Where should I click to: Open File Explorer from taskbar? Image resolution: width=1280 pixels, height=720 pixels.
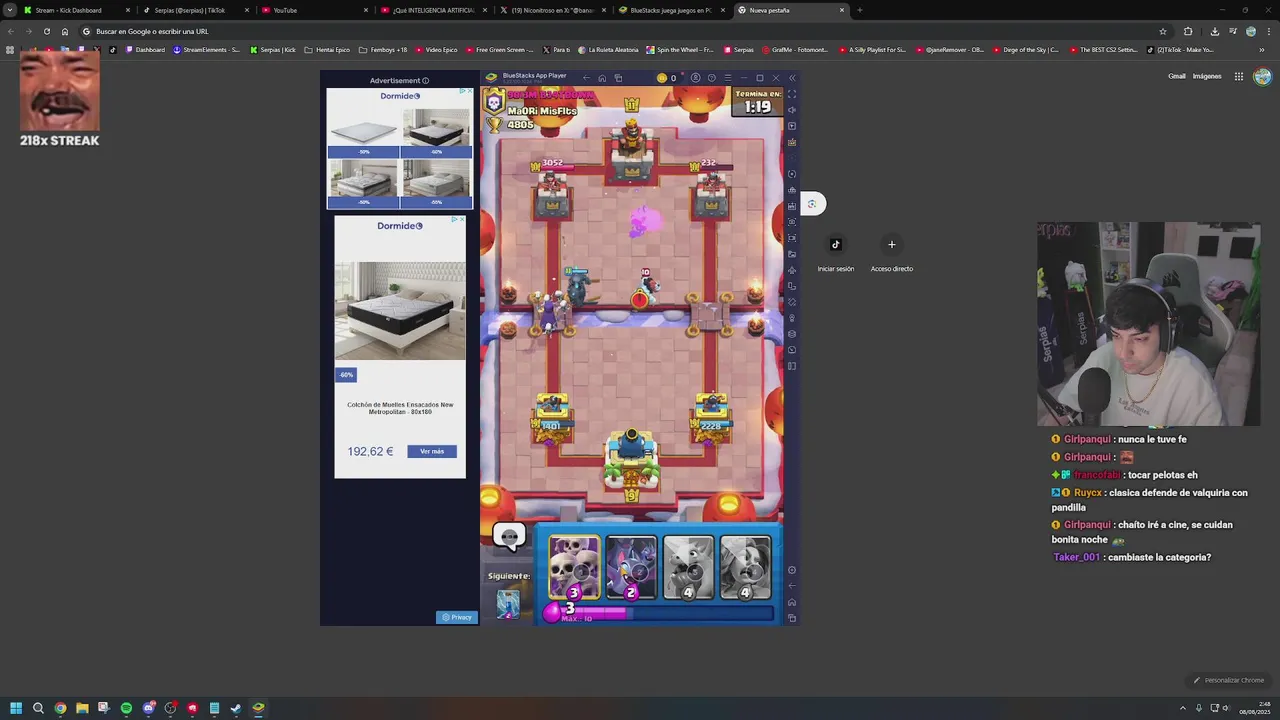[x=82, y=708]
